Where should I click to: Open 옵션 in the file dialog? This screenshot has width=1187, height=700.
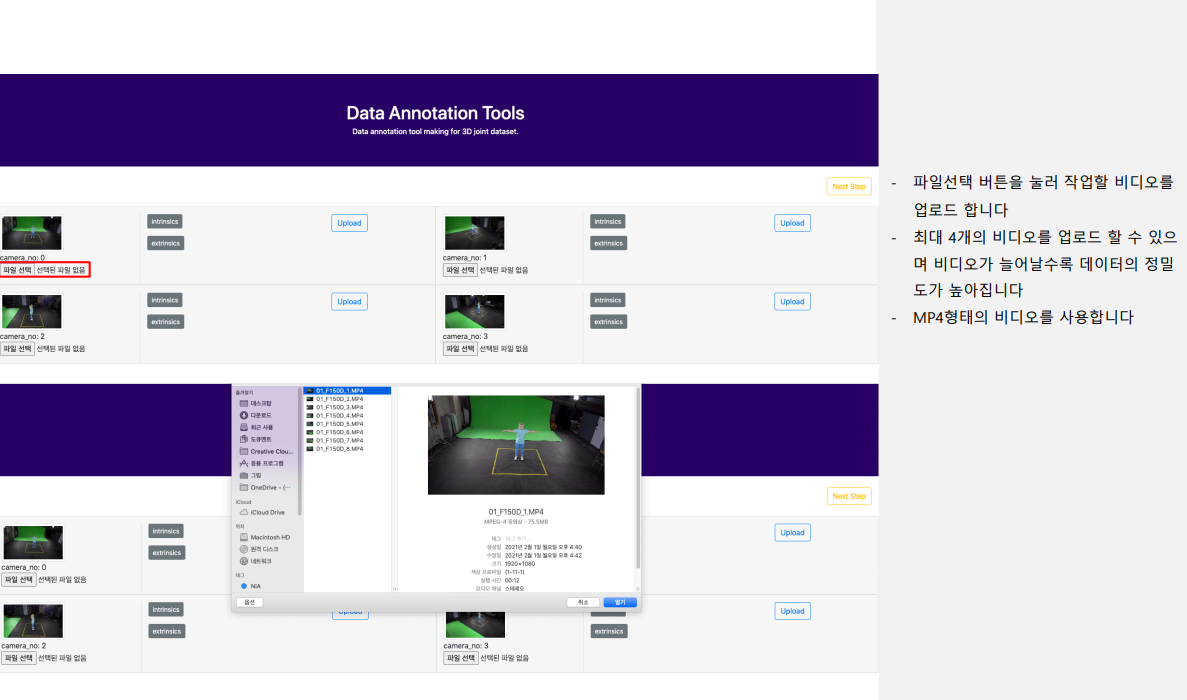pyautogui.click(x=250, y=602)
